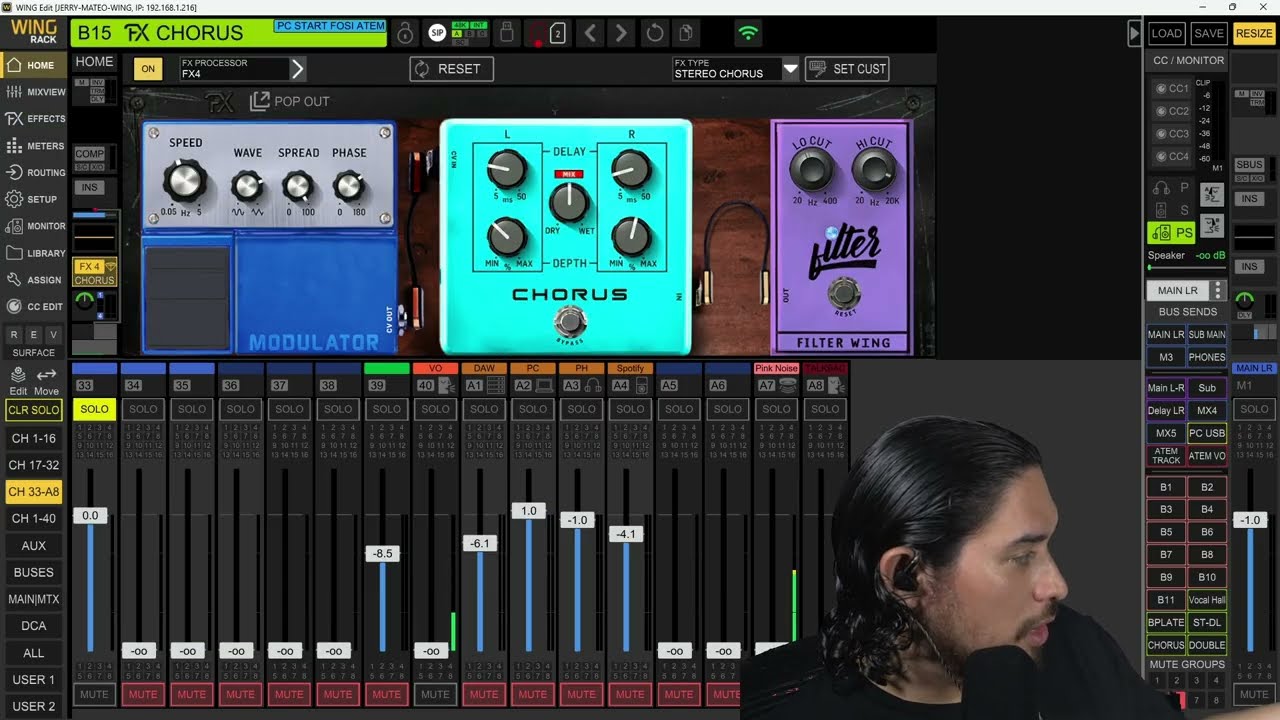Expand the FX PROCESSOR FX4 chevron
Viewport: 1280px width, 720px height.
pyautogui.click(x=297, y=69)
